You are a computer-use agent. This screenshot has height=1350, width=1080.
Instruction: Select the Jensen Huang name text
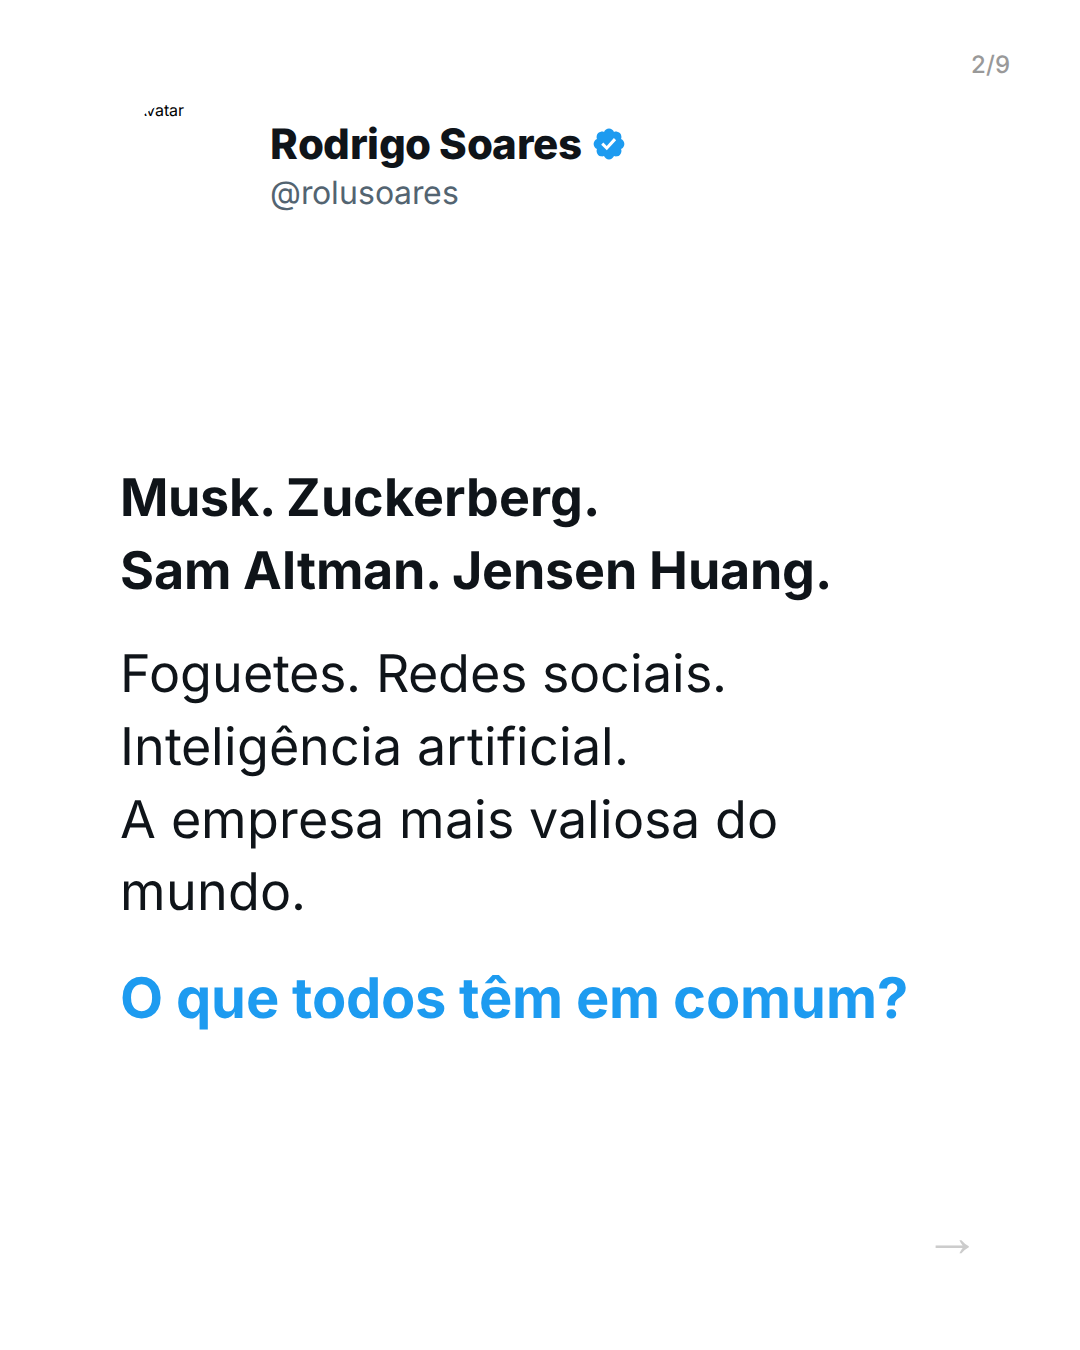coord(640,571)
